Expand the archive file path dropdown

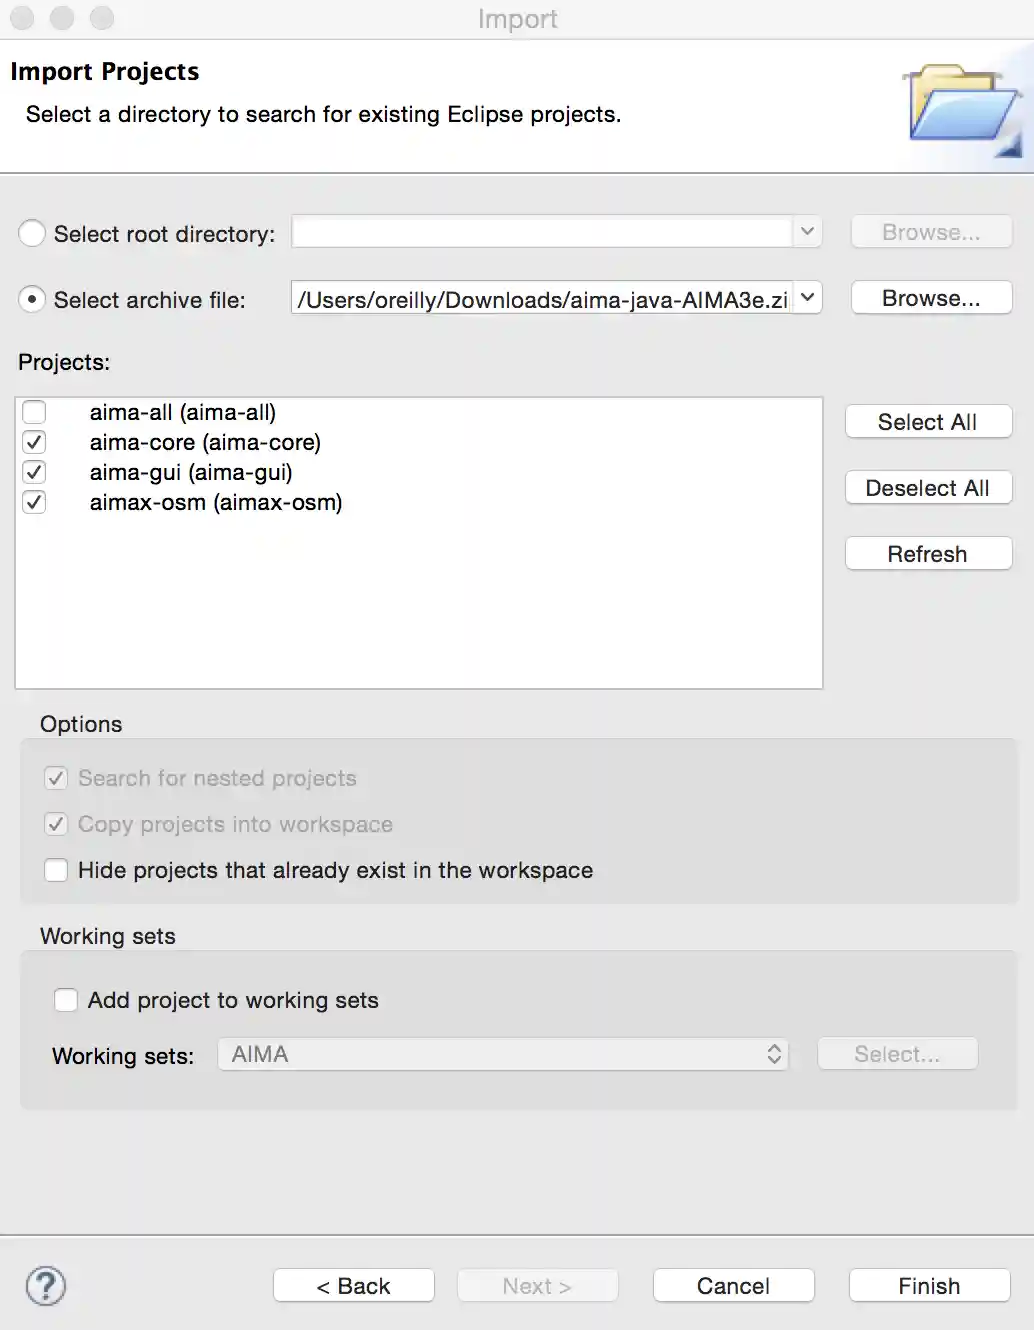(x=808, y=298)
